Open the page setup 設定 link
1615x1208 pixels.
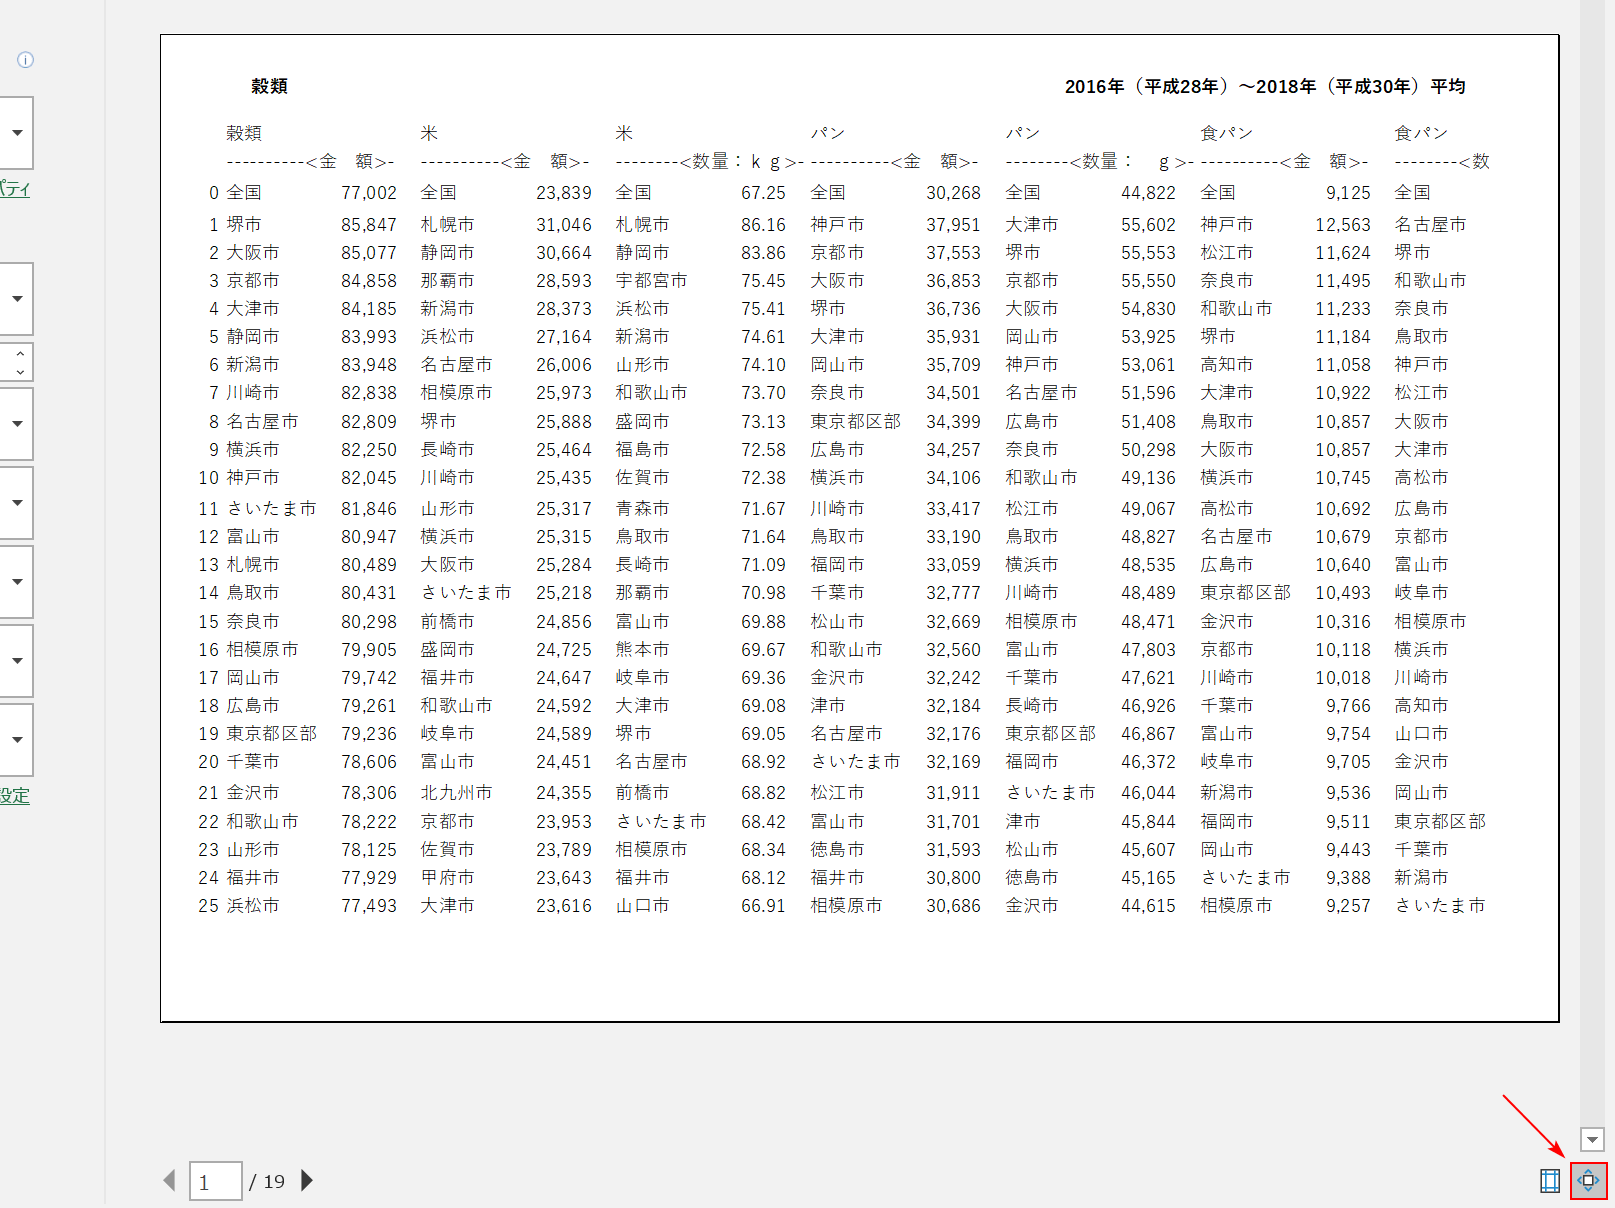15,796
